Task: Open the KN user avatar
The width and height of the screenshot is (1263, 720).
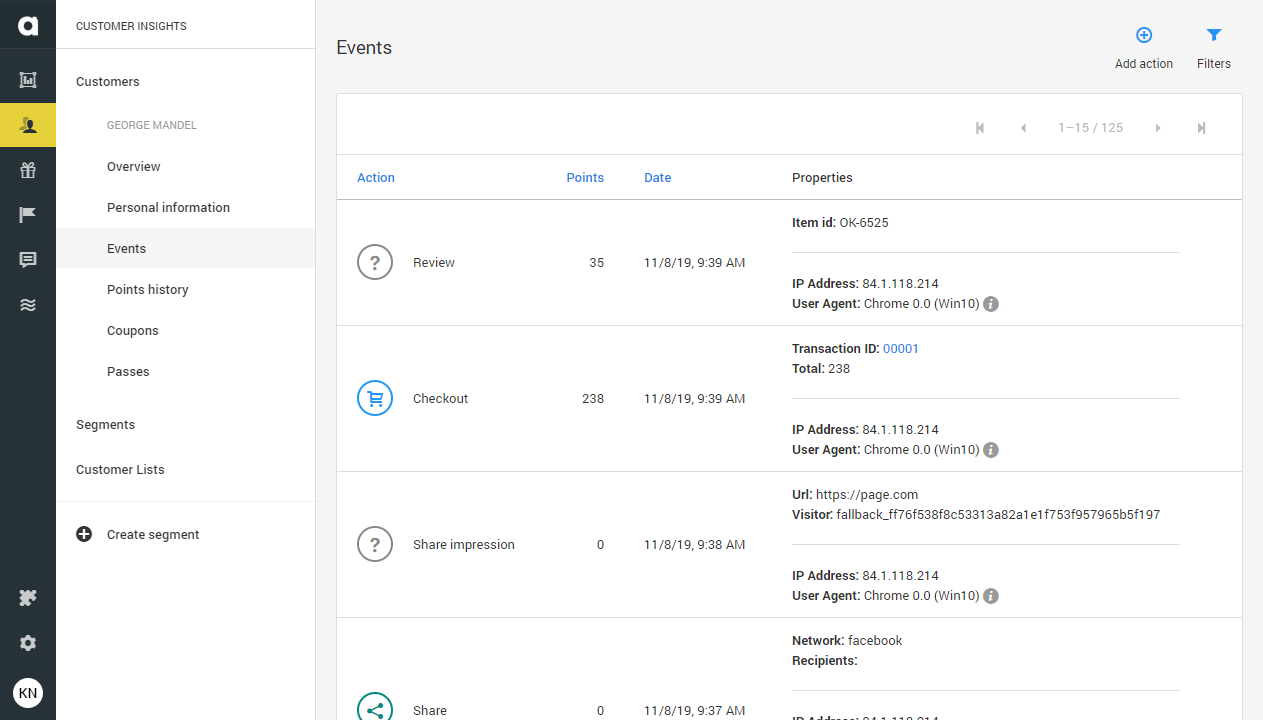Action: [28, 692]
